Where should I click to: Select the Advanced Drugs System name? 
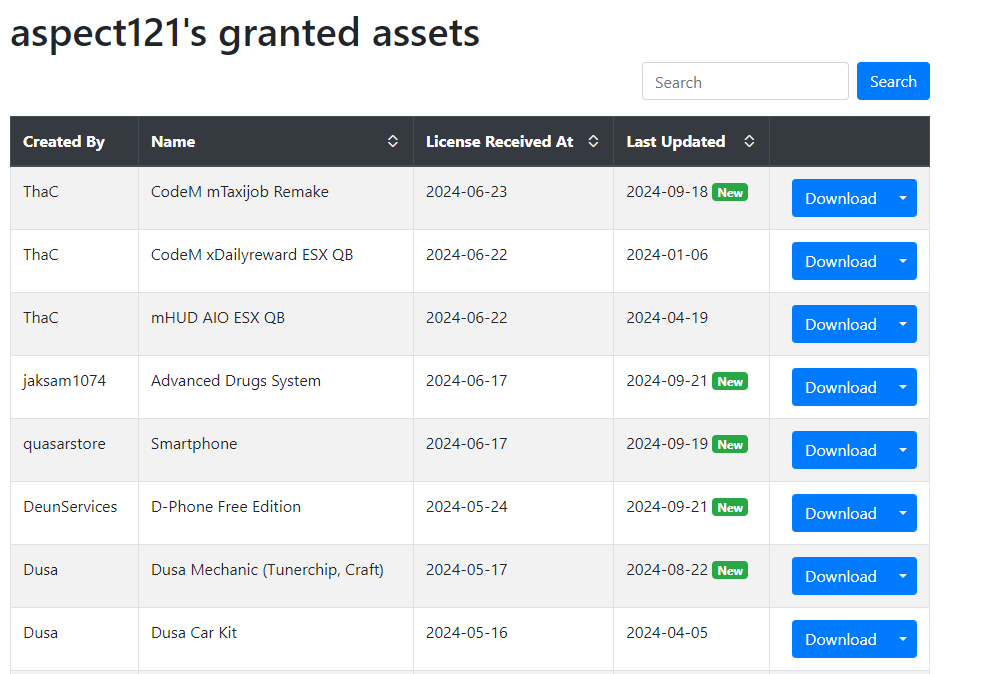point(236,381)
